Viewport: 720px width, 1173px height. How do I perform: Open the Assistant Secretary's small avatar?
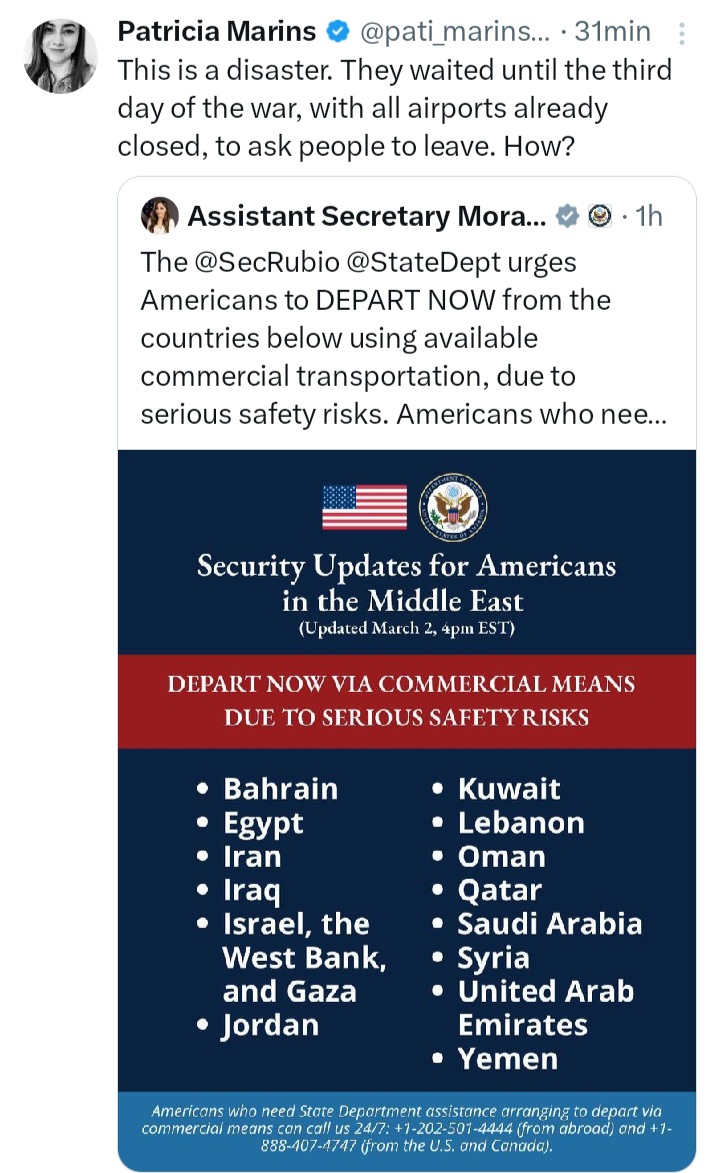(160, 216)
